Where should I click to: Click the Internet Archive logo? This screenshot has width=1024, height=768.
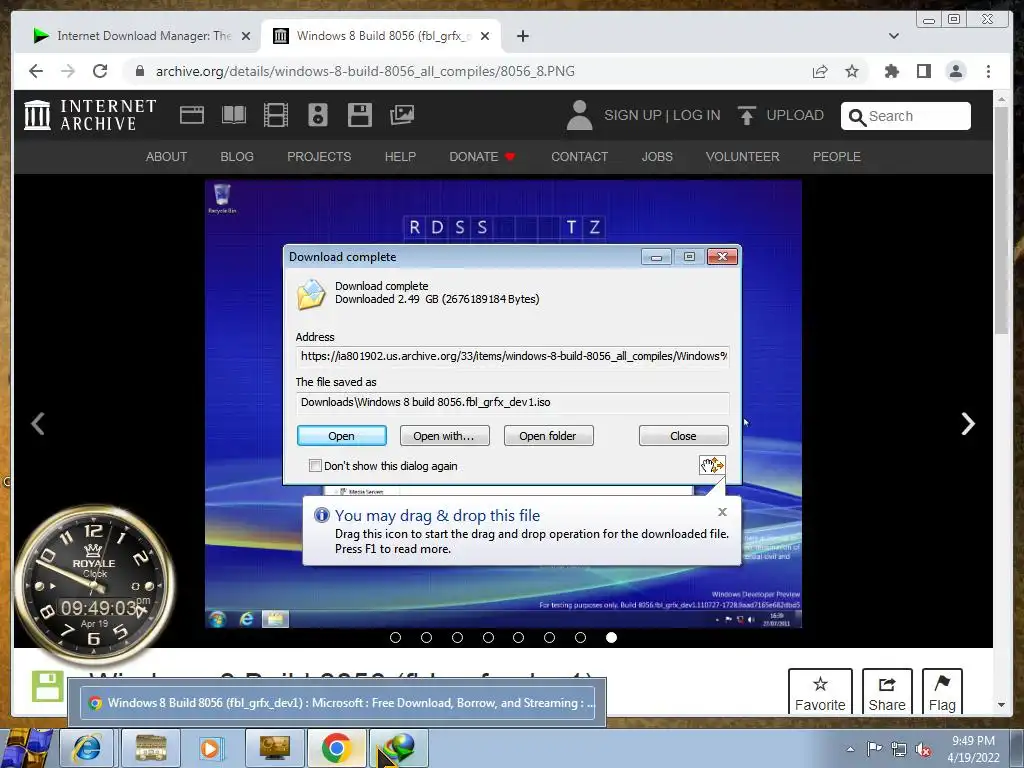(x=90, y=115)
